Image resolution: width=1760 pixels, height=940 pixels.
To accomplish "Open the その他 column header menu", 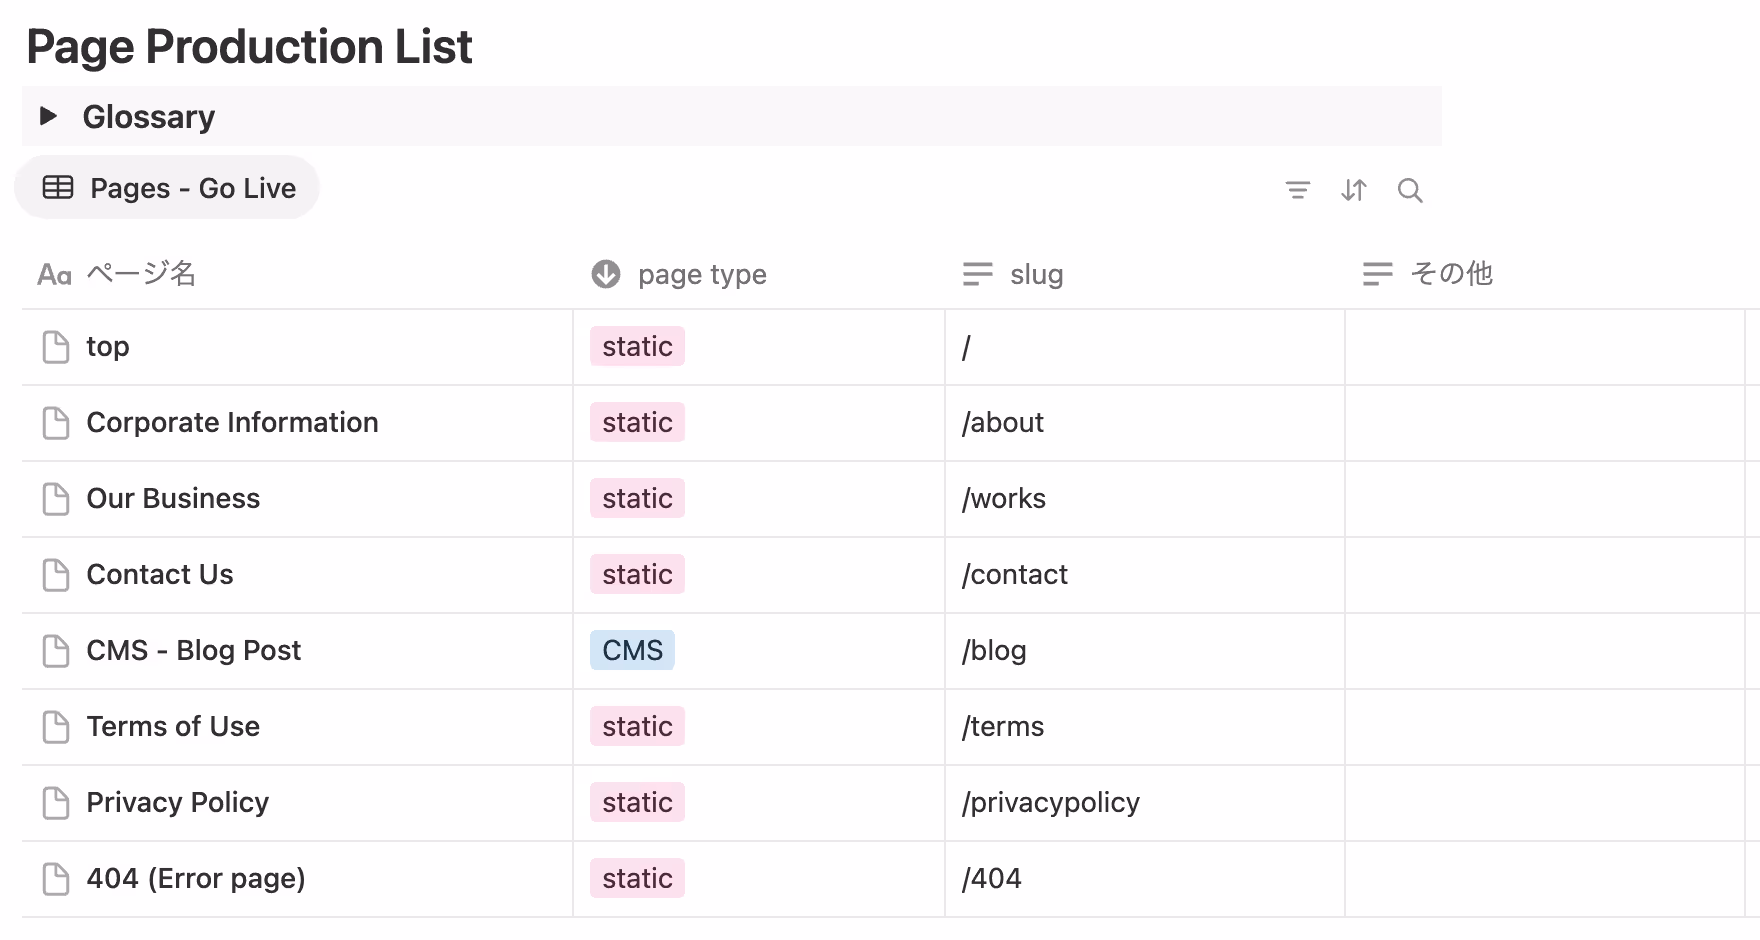I will pyautogui.click(x=1450, y=274).
